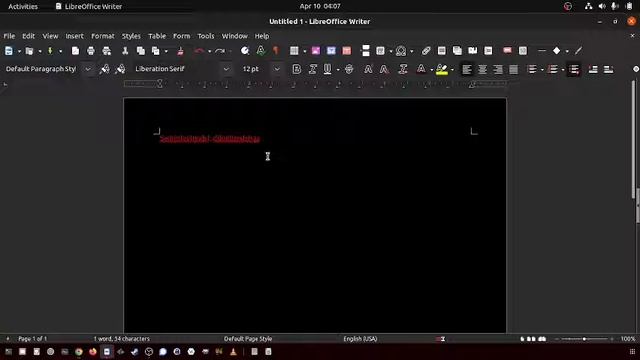Open the Format menu
This screenshot has height=360, width=640.
pyautogui.click(x=103, y=36)
